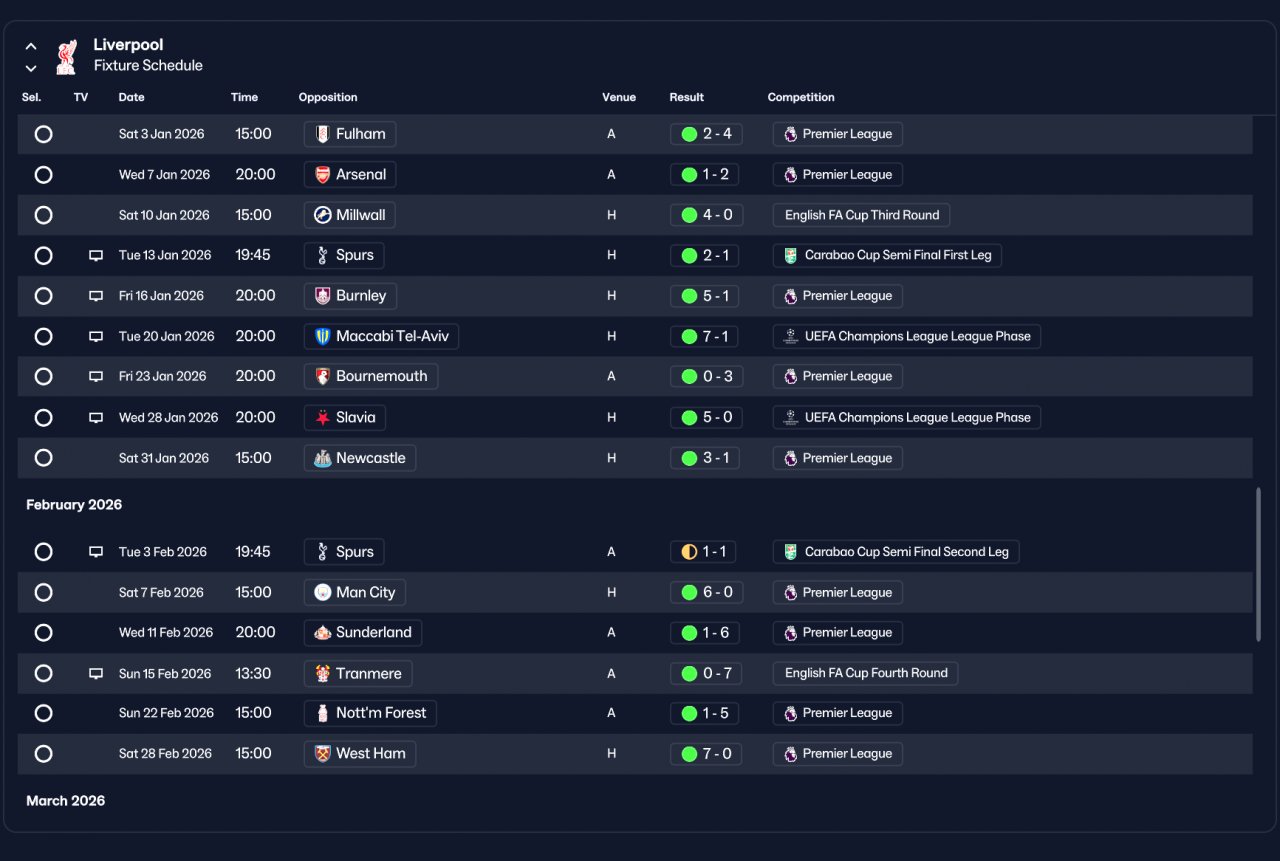Click the West Ham club badge icon

click(322, 753)
